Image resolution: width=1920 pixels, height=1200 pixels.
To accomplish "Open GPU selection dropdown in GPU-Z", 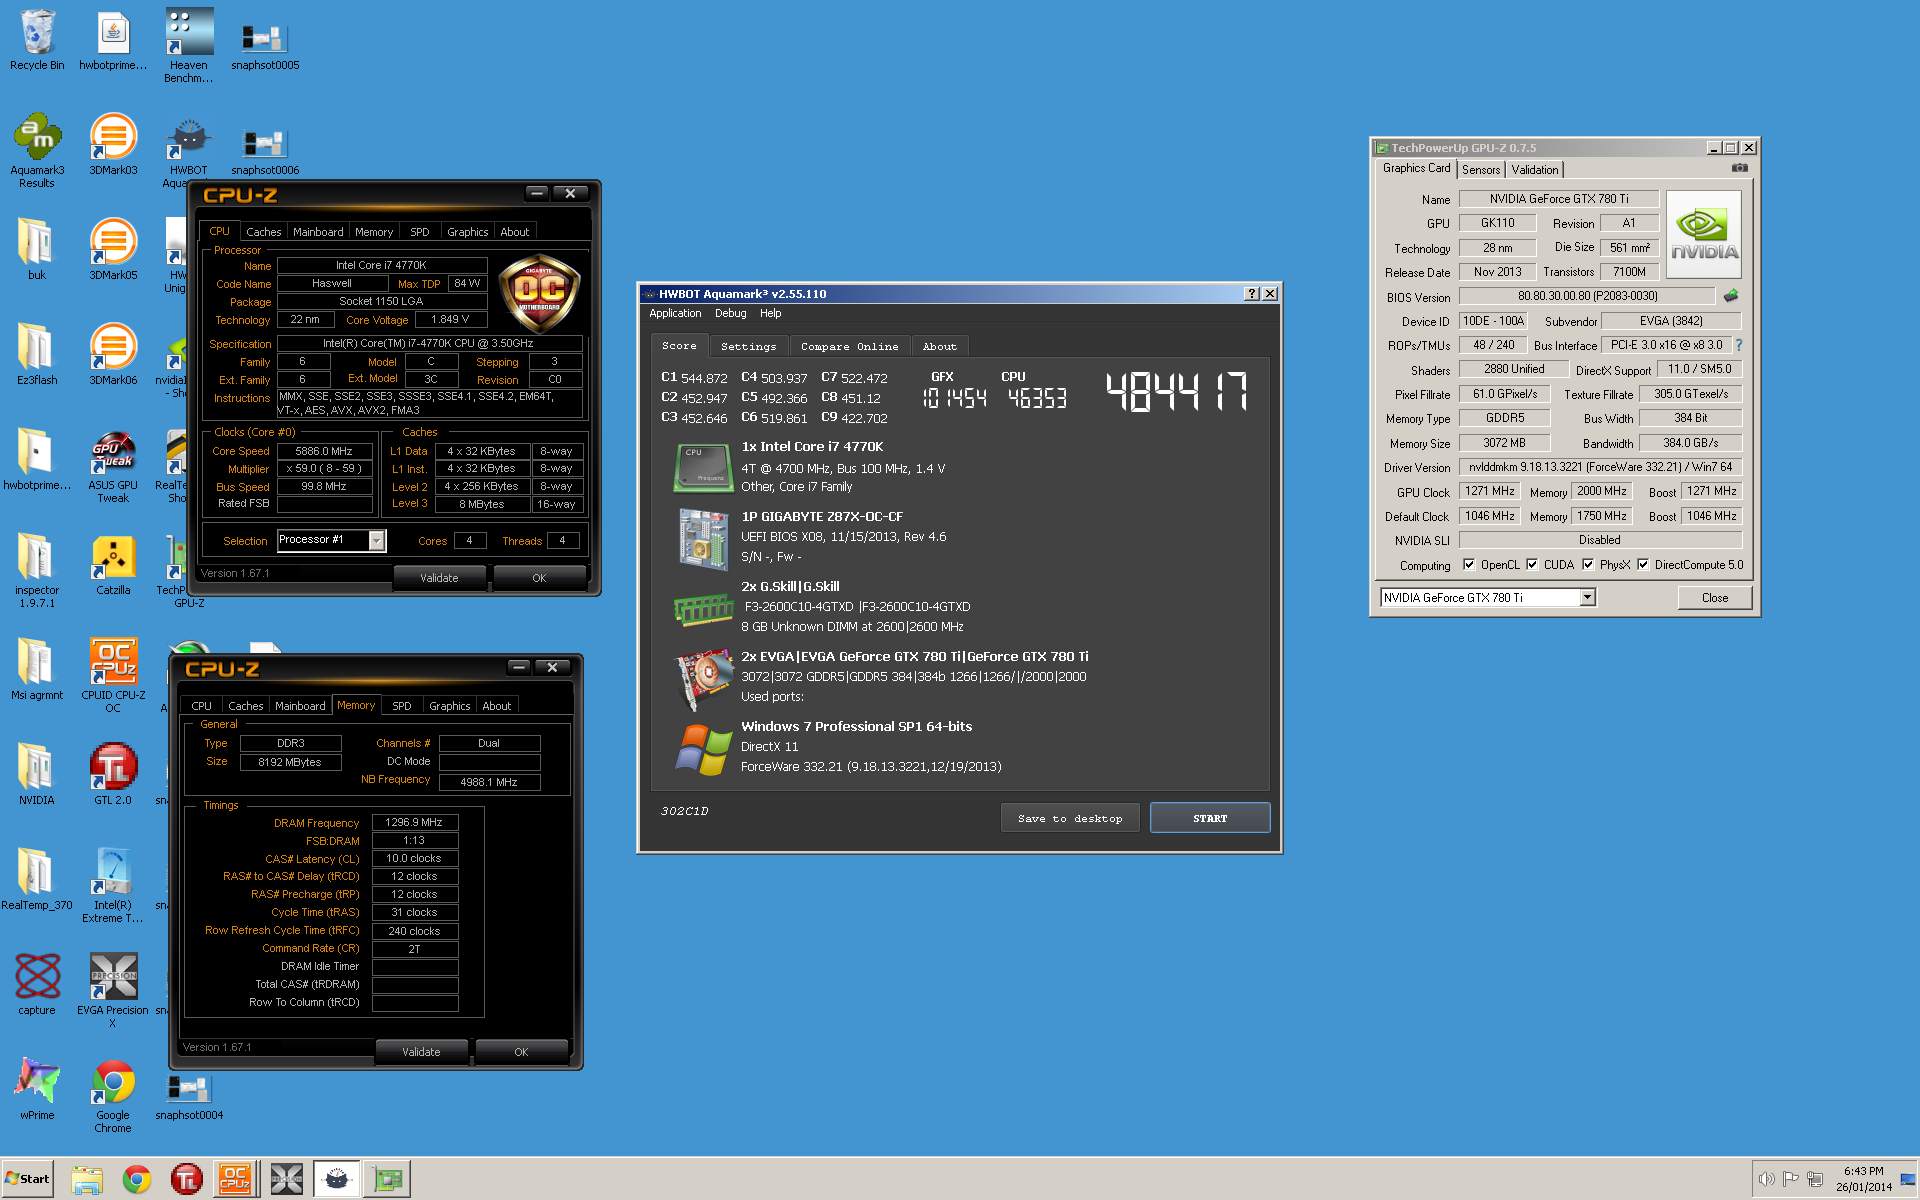I will point(1587,597).
